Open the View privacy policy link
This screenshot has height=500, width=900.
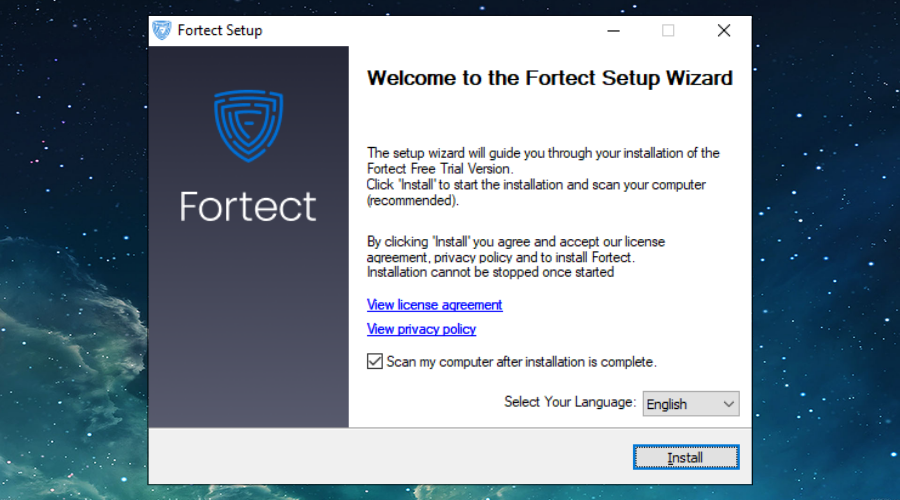pyautogui.click(x=421, y=329)
